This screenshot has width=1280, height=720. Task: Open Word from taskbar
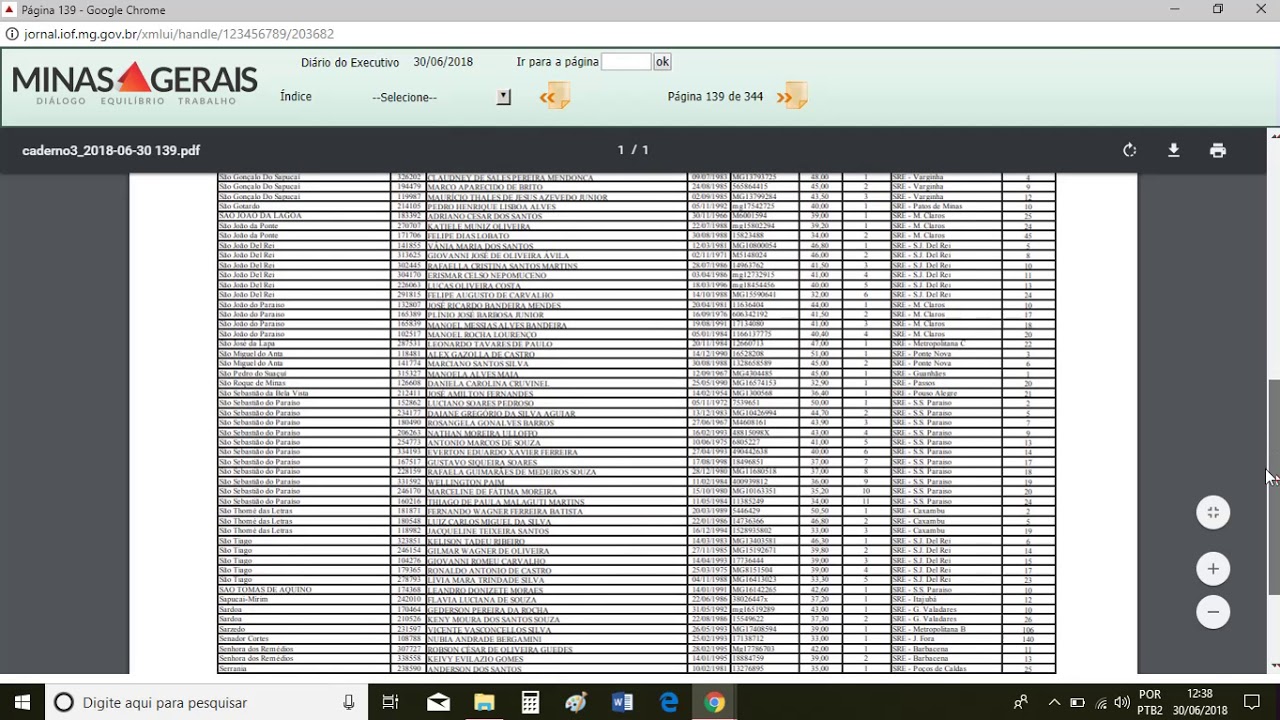click(622, 703)
